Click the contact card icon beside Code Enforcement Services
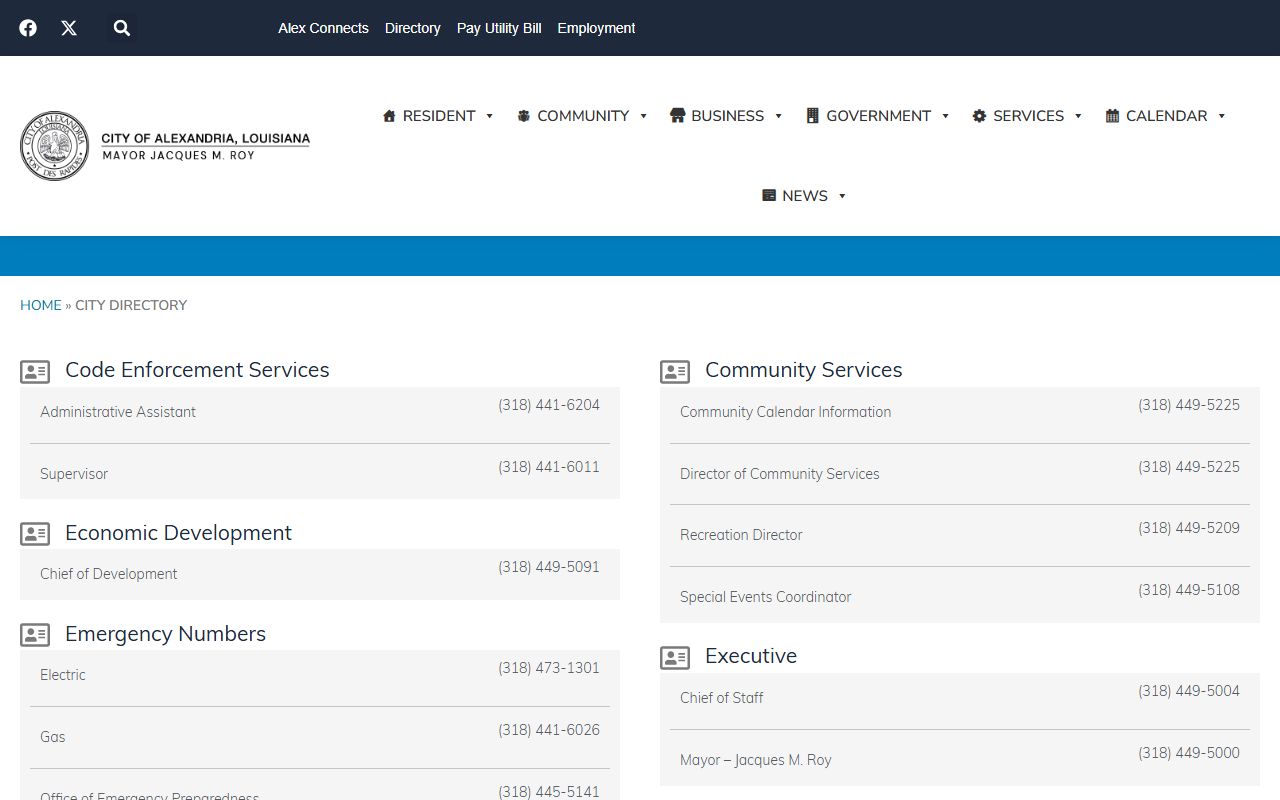 tap(35, 372)
